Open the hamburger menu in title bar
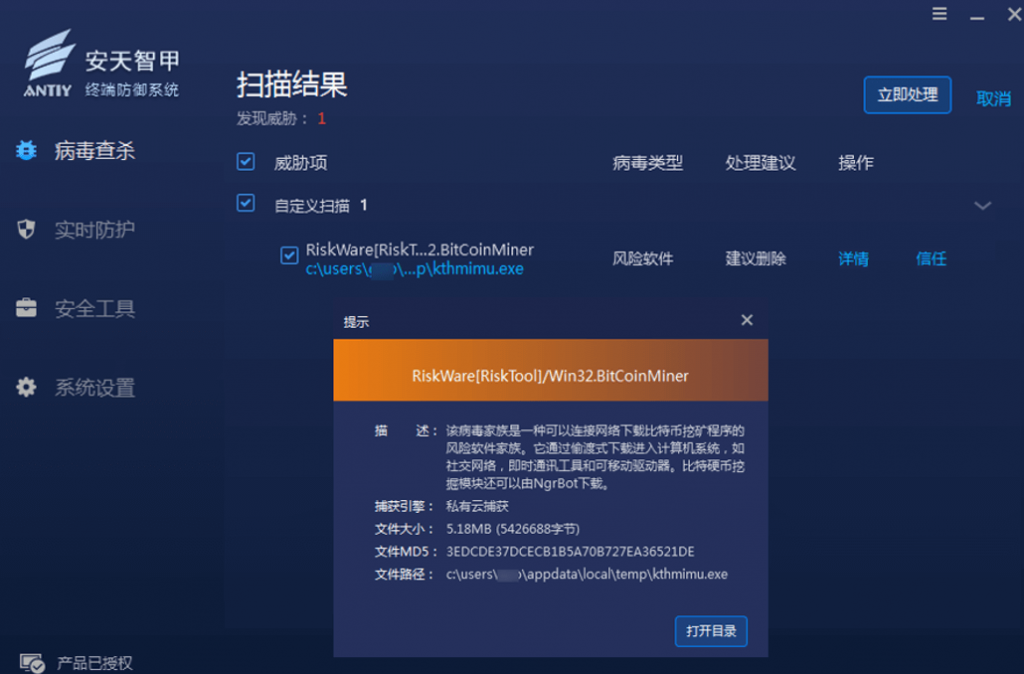This screenshot has height=674, width=1024. coord(939,14)
